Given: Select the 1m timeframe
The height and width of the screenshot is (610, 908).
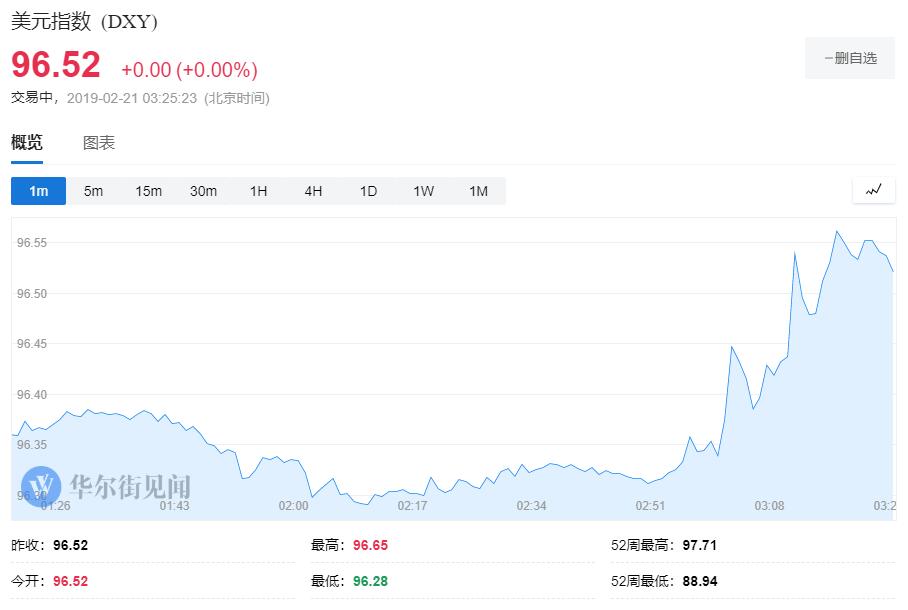Looking at the screenshot, I should pos(39,191).
